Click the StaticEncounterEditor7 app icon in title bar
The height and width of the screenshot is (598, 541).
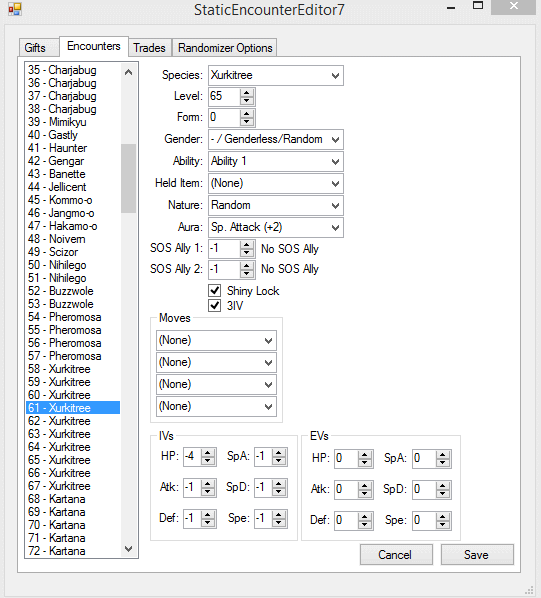(15, 9)
